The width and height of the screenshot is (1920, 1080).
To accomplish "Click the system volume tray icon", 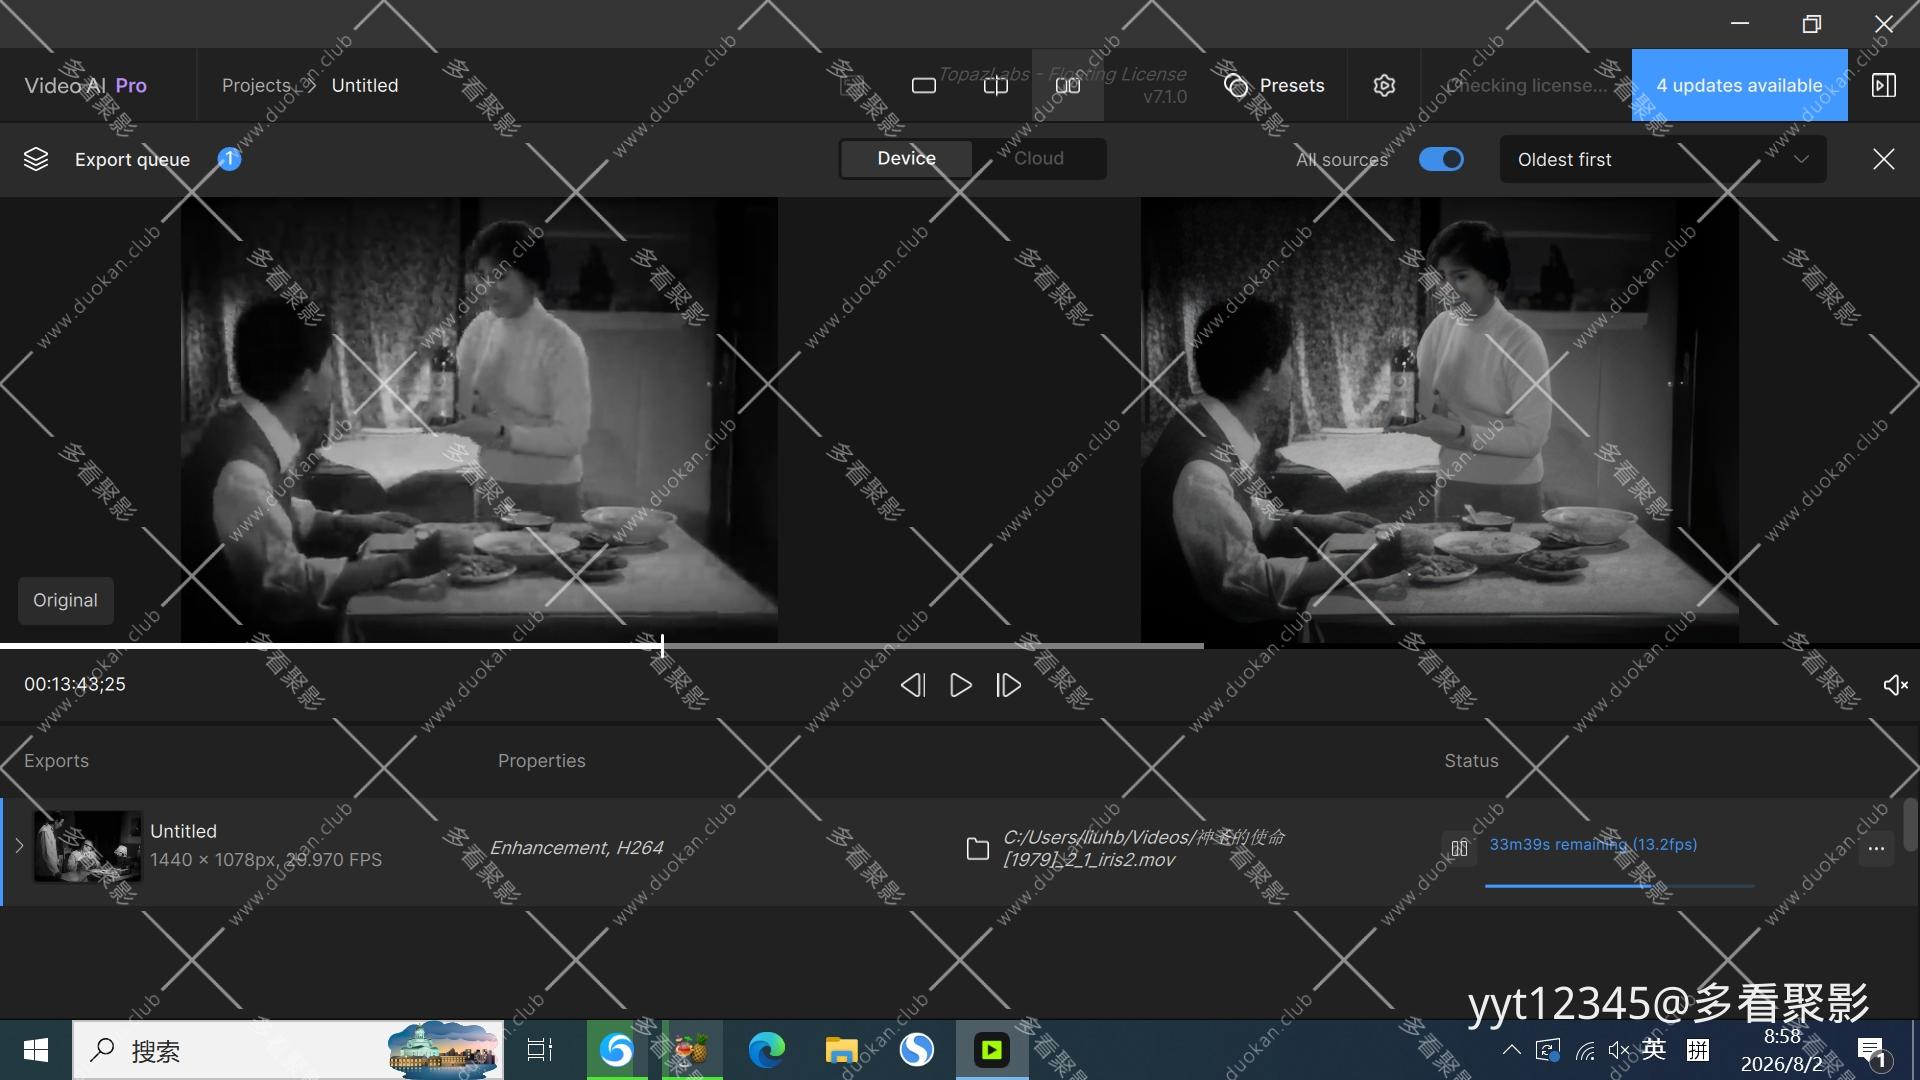I will pyautogui.click(x=1619, y=1050).
